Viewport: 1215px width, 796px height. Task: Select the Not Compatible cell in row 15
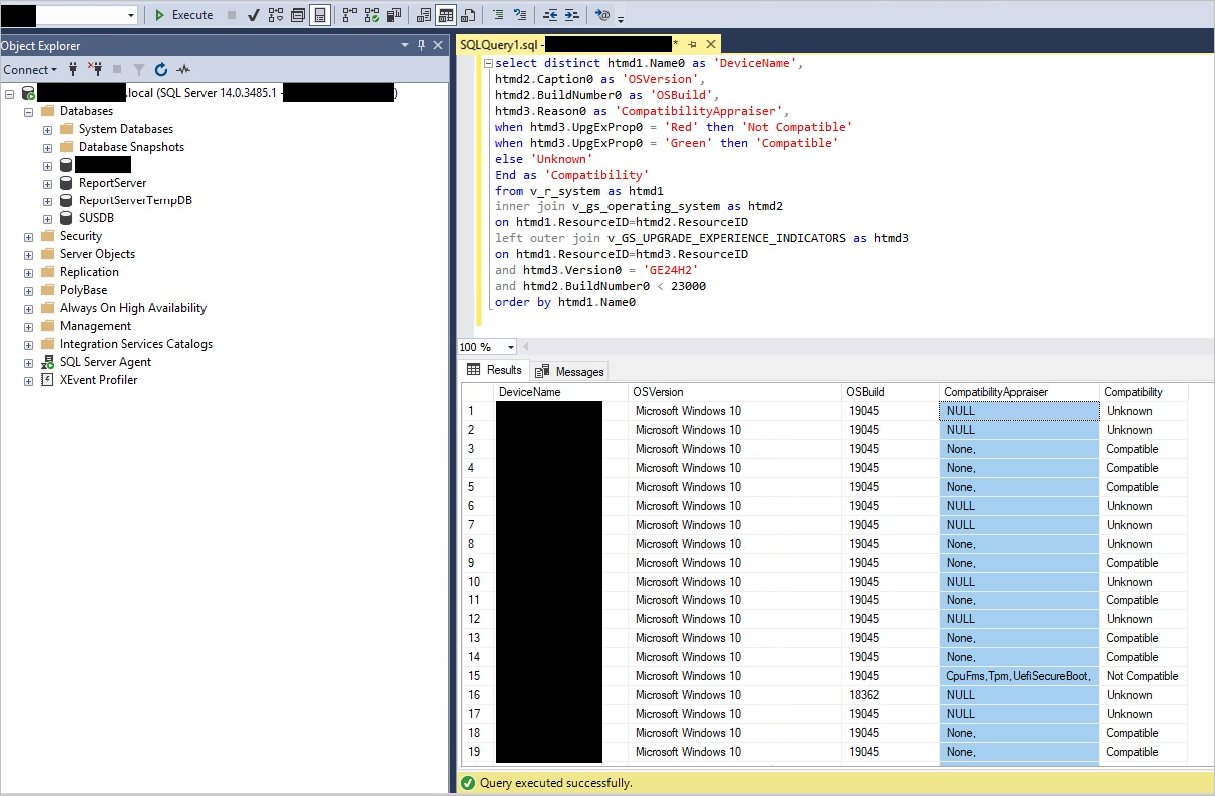1142,676
